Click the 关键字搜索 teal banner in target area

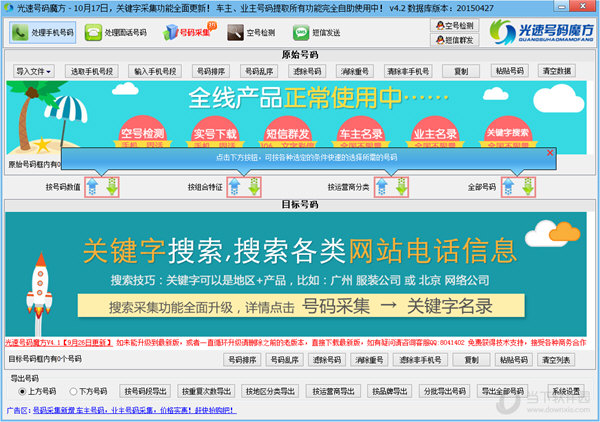295,274
